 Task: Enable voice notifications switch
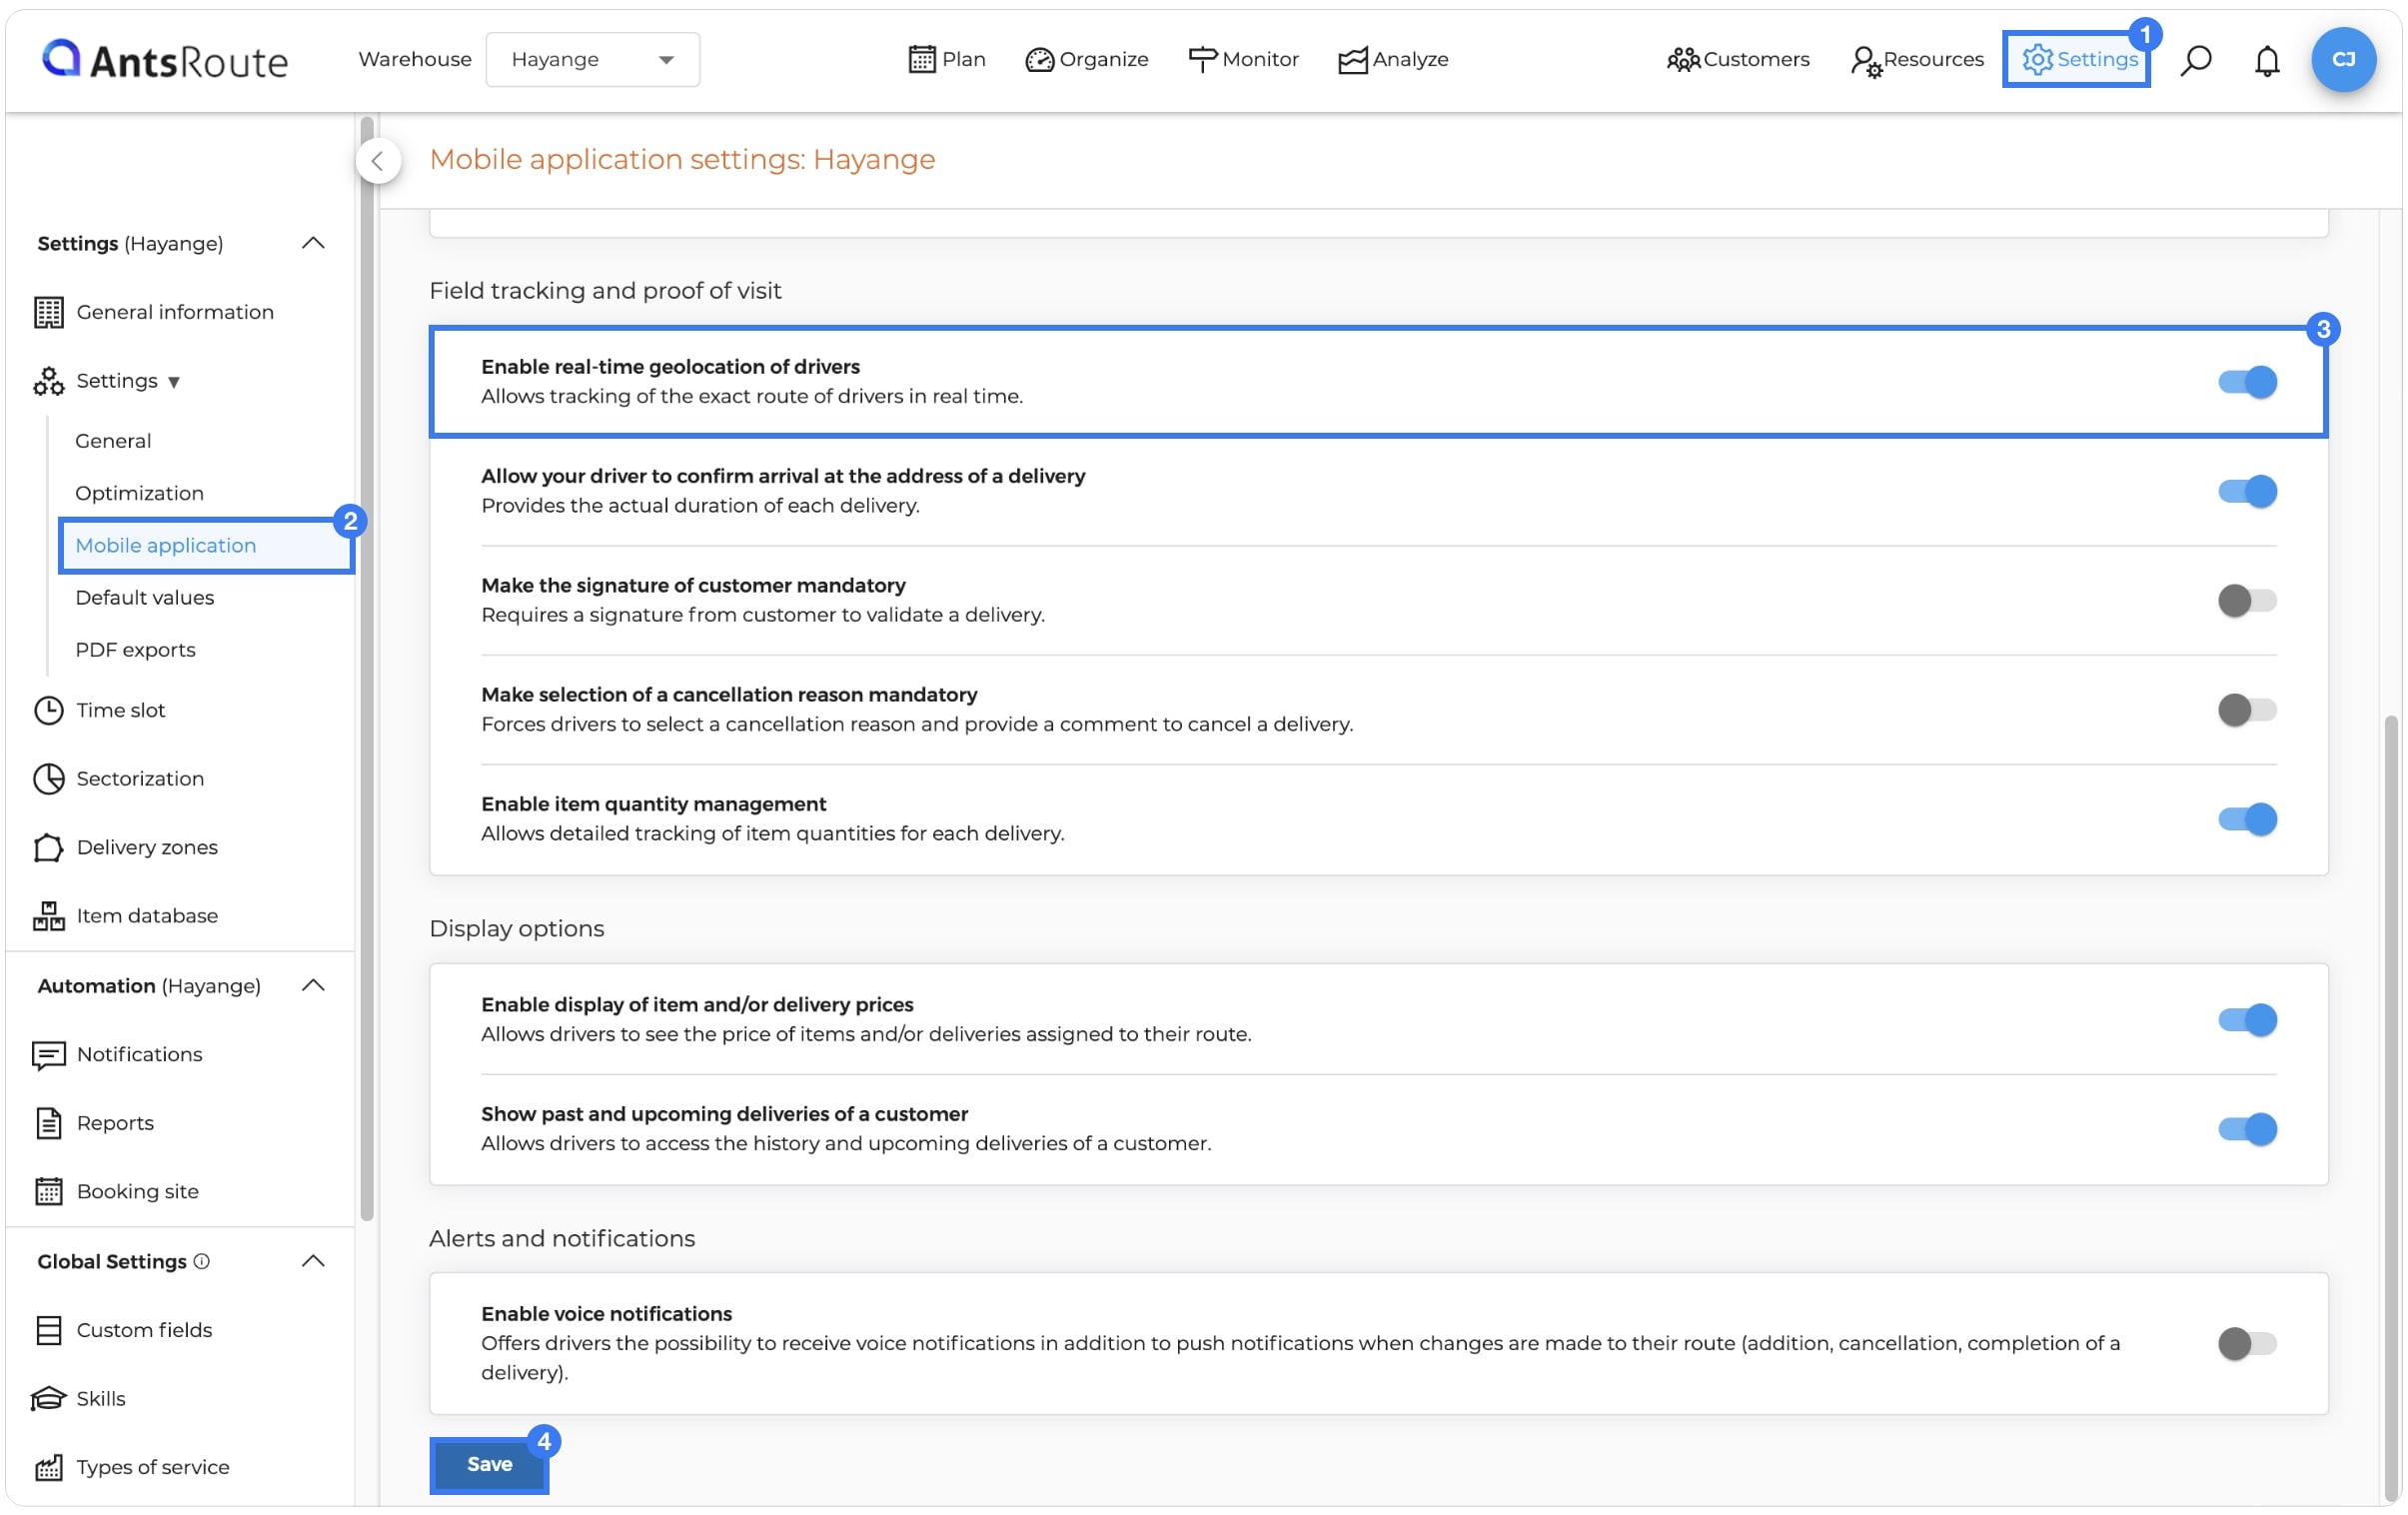pos(2246,1343)
